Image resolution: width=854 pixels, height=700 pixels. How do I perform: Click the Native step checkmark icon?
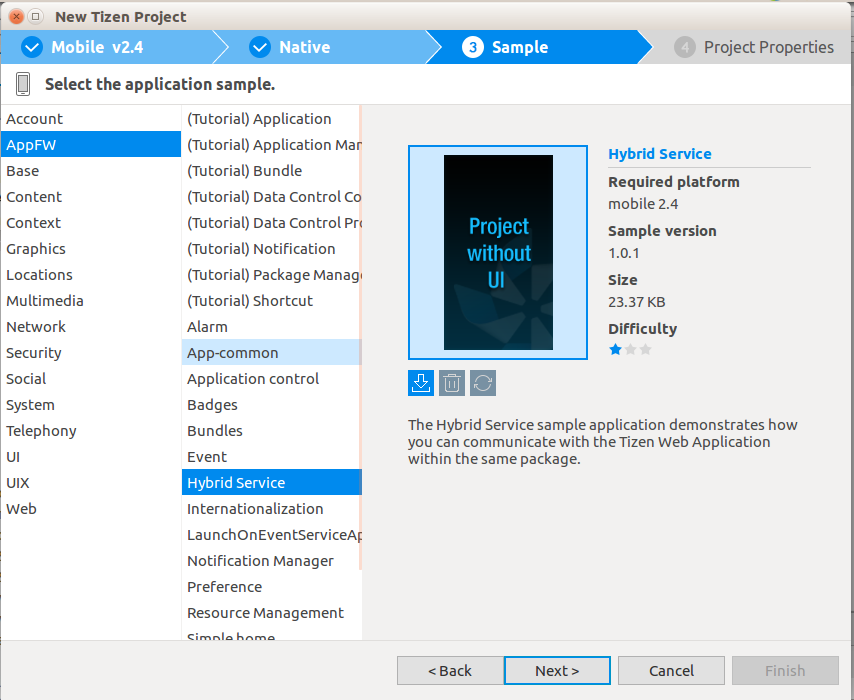coord(260,47)
